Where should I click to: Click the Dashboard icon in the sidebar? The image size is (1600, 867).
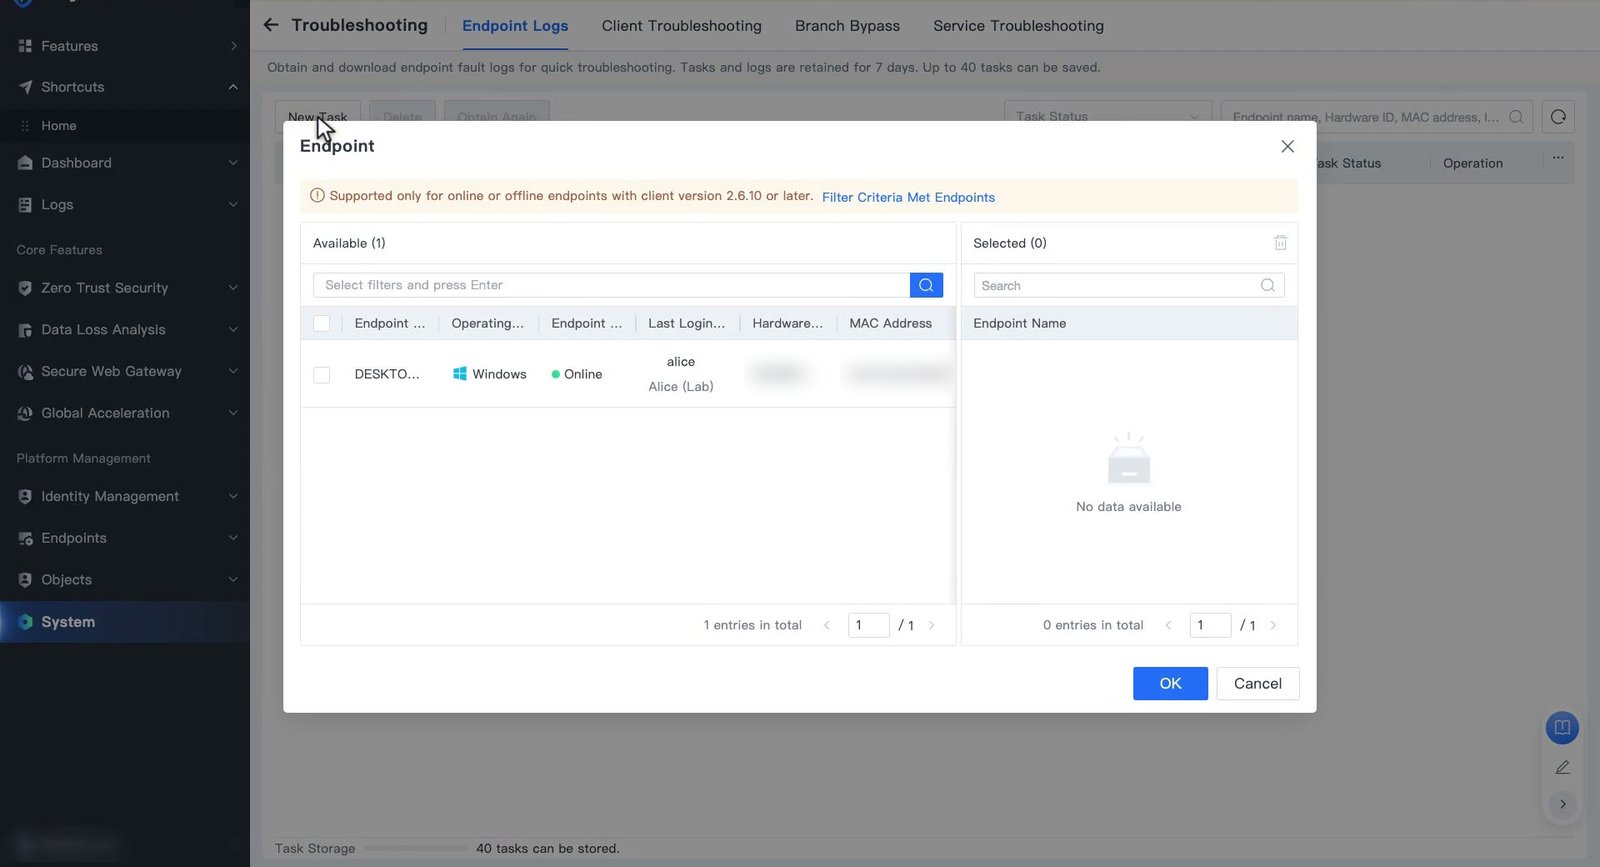click(25, 163)
